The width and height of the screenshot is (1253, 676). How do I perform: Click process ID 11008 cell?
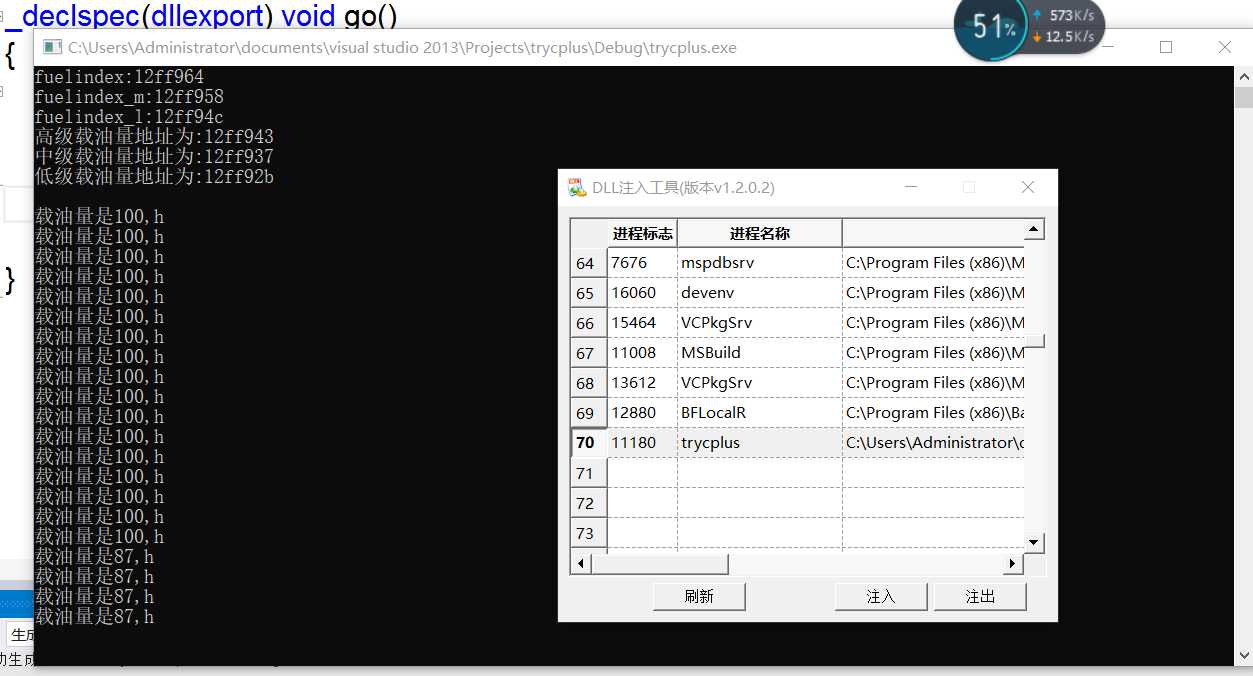(x=642, y=353)
